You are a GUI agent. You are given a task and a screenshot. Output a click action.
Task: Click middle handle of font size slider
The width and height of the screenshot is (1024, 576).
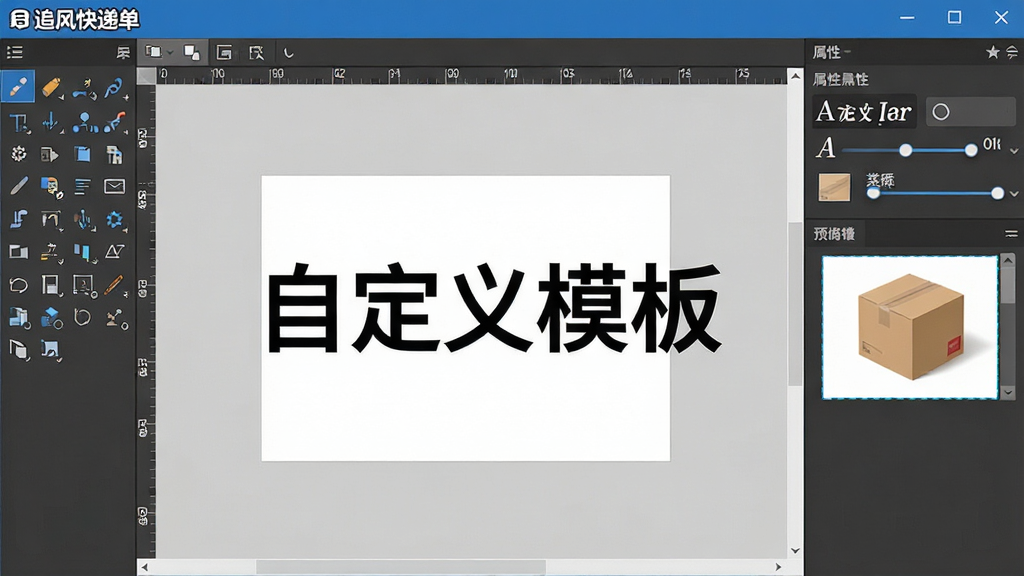[x=905, y=150]
